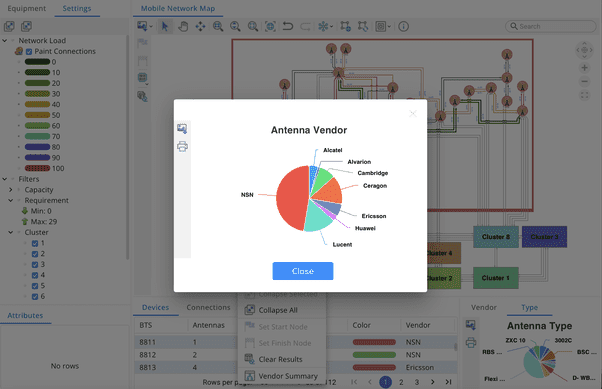The height and width of the screenshot is (389, 602).
Task: Click the load 50 yellow color swatch
Action: pos(37,115)
